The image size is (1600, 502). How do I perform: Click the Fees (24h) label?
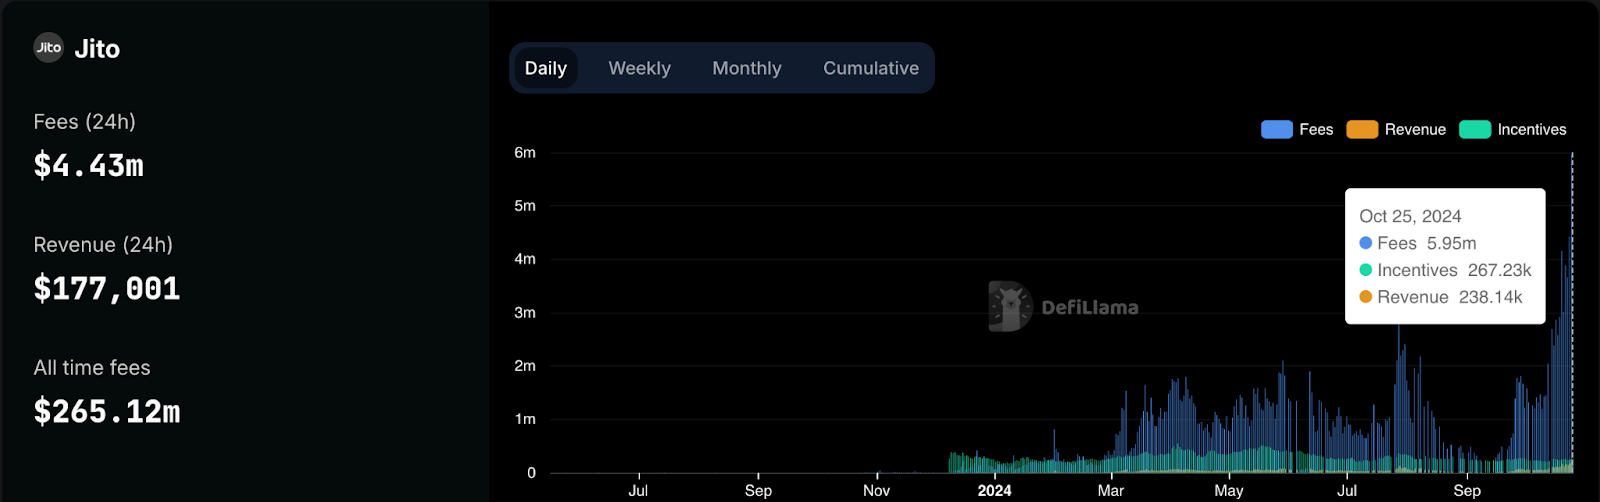coord(85,122)
